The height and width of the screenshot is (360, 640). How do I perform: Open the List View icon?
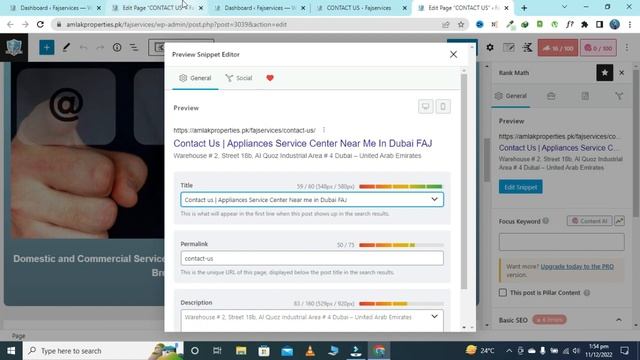(x=134, y=48)
